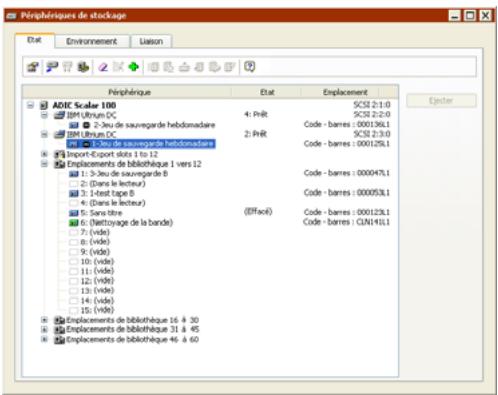Click the last grayed icon before the help icon
Screen dimensions: 498x395
point(230,67)
